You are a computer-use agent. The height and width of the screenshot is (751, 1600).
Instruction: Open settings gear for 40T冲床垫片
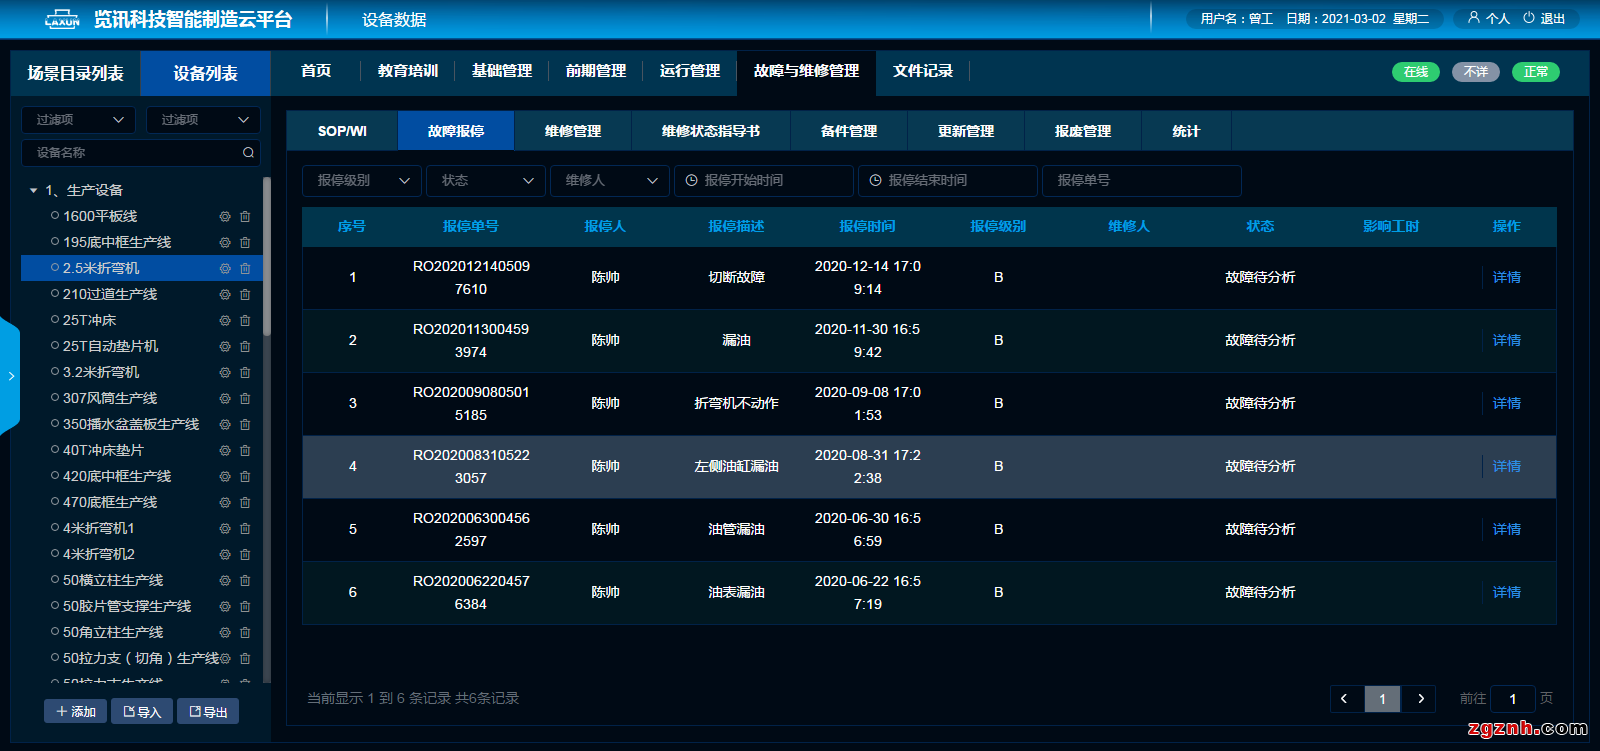[x=225, y=450]
